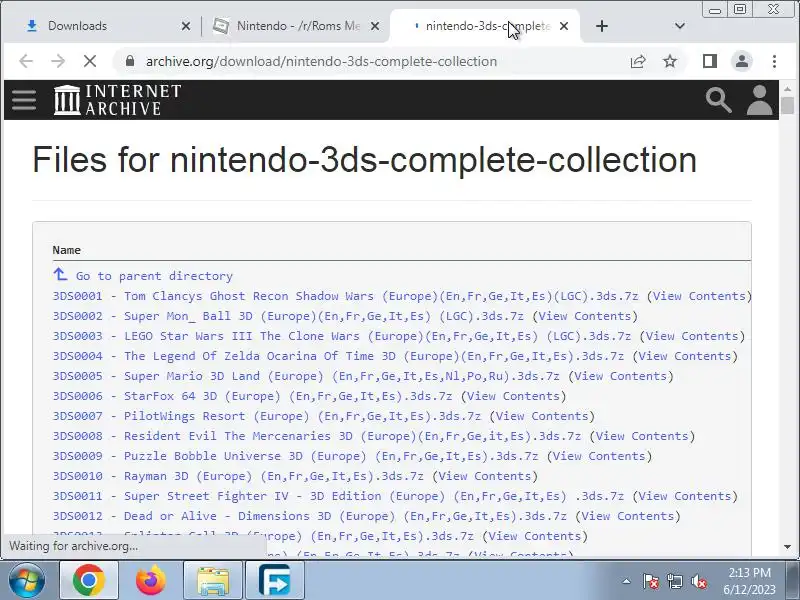The image size is (800, 600).
Task: Go back to previous page
Action: (x=26, y=61)
